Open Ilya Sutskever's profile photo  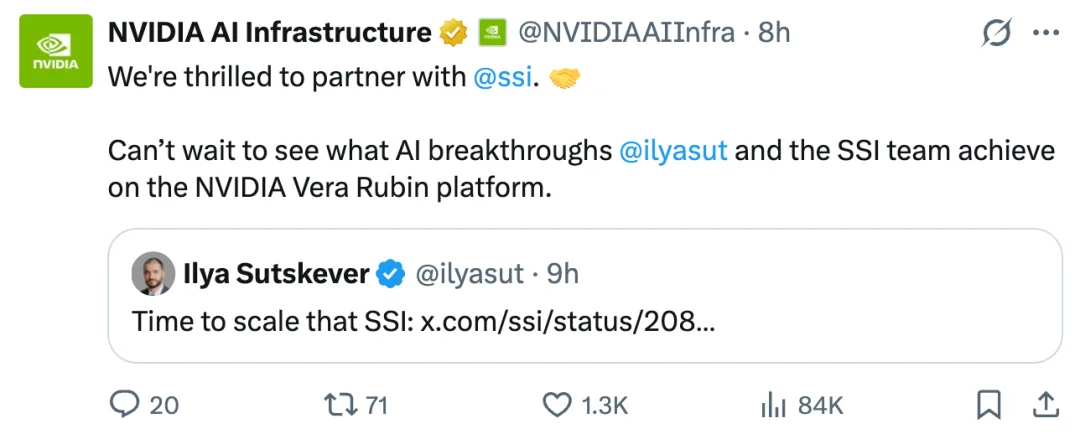[x=153, y=274]
